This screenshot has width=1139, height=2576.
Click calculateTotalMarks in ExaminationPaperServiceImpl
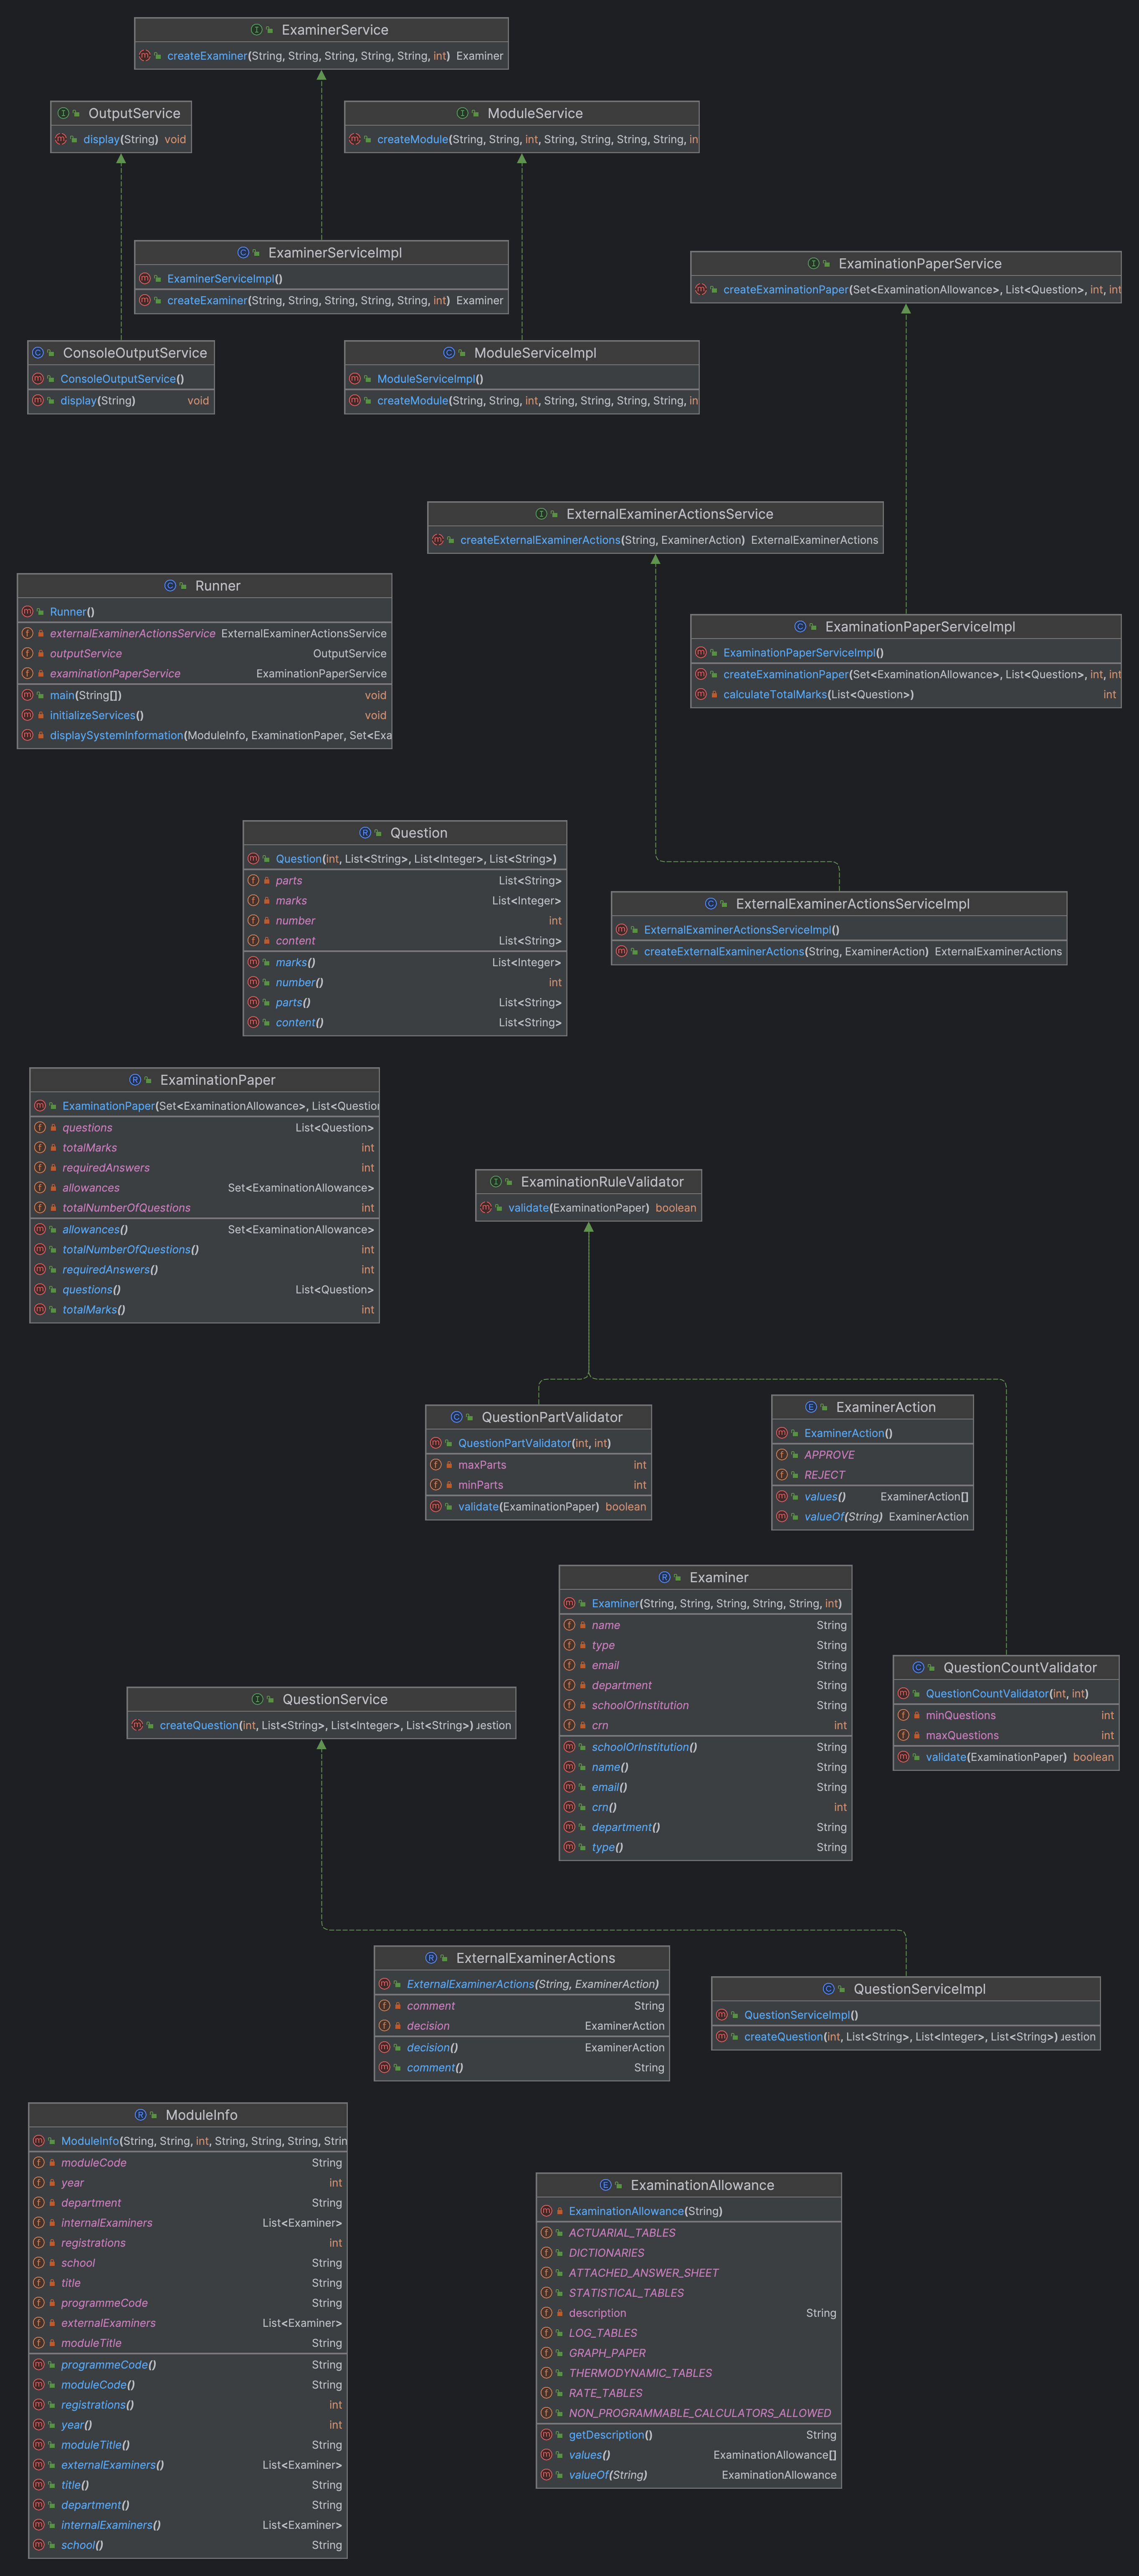click(x=774, y=694)
